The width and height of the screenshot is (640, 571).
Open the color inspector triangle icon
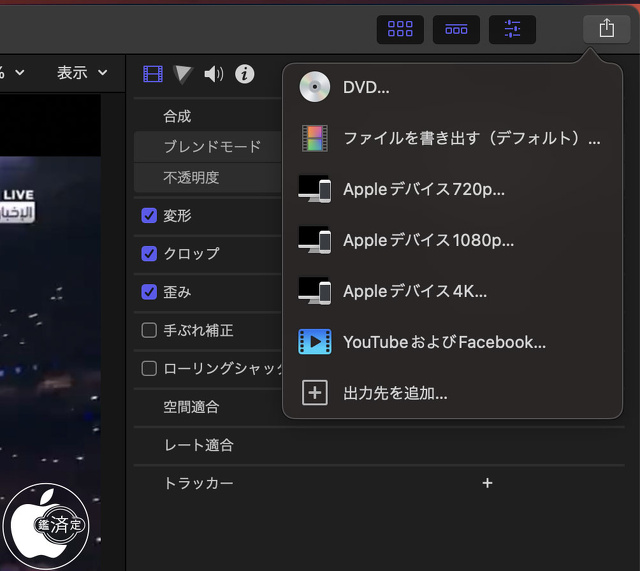pos(182,74)
